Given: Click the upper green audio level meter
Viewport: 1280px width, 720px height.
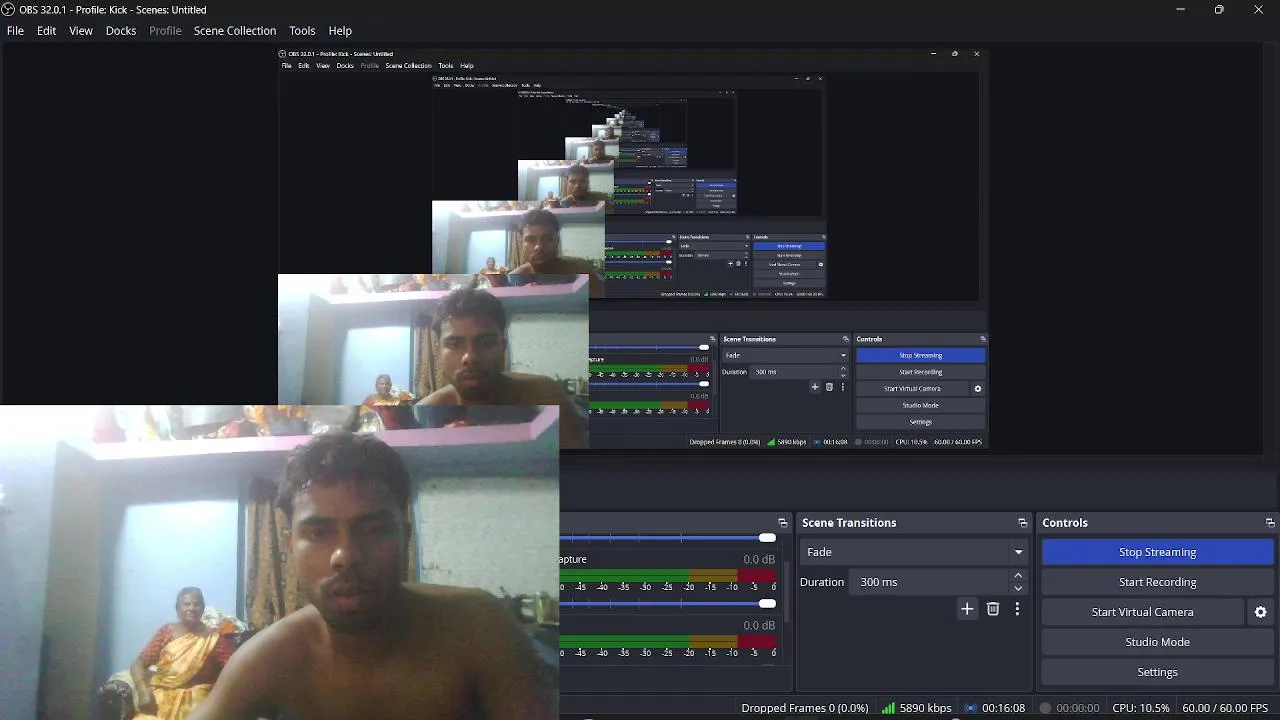Looking at the screenshot, I should (668, 576).
